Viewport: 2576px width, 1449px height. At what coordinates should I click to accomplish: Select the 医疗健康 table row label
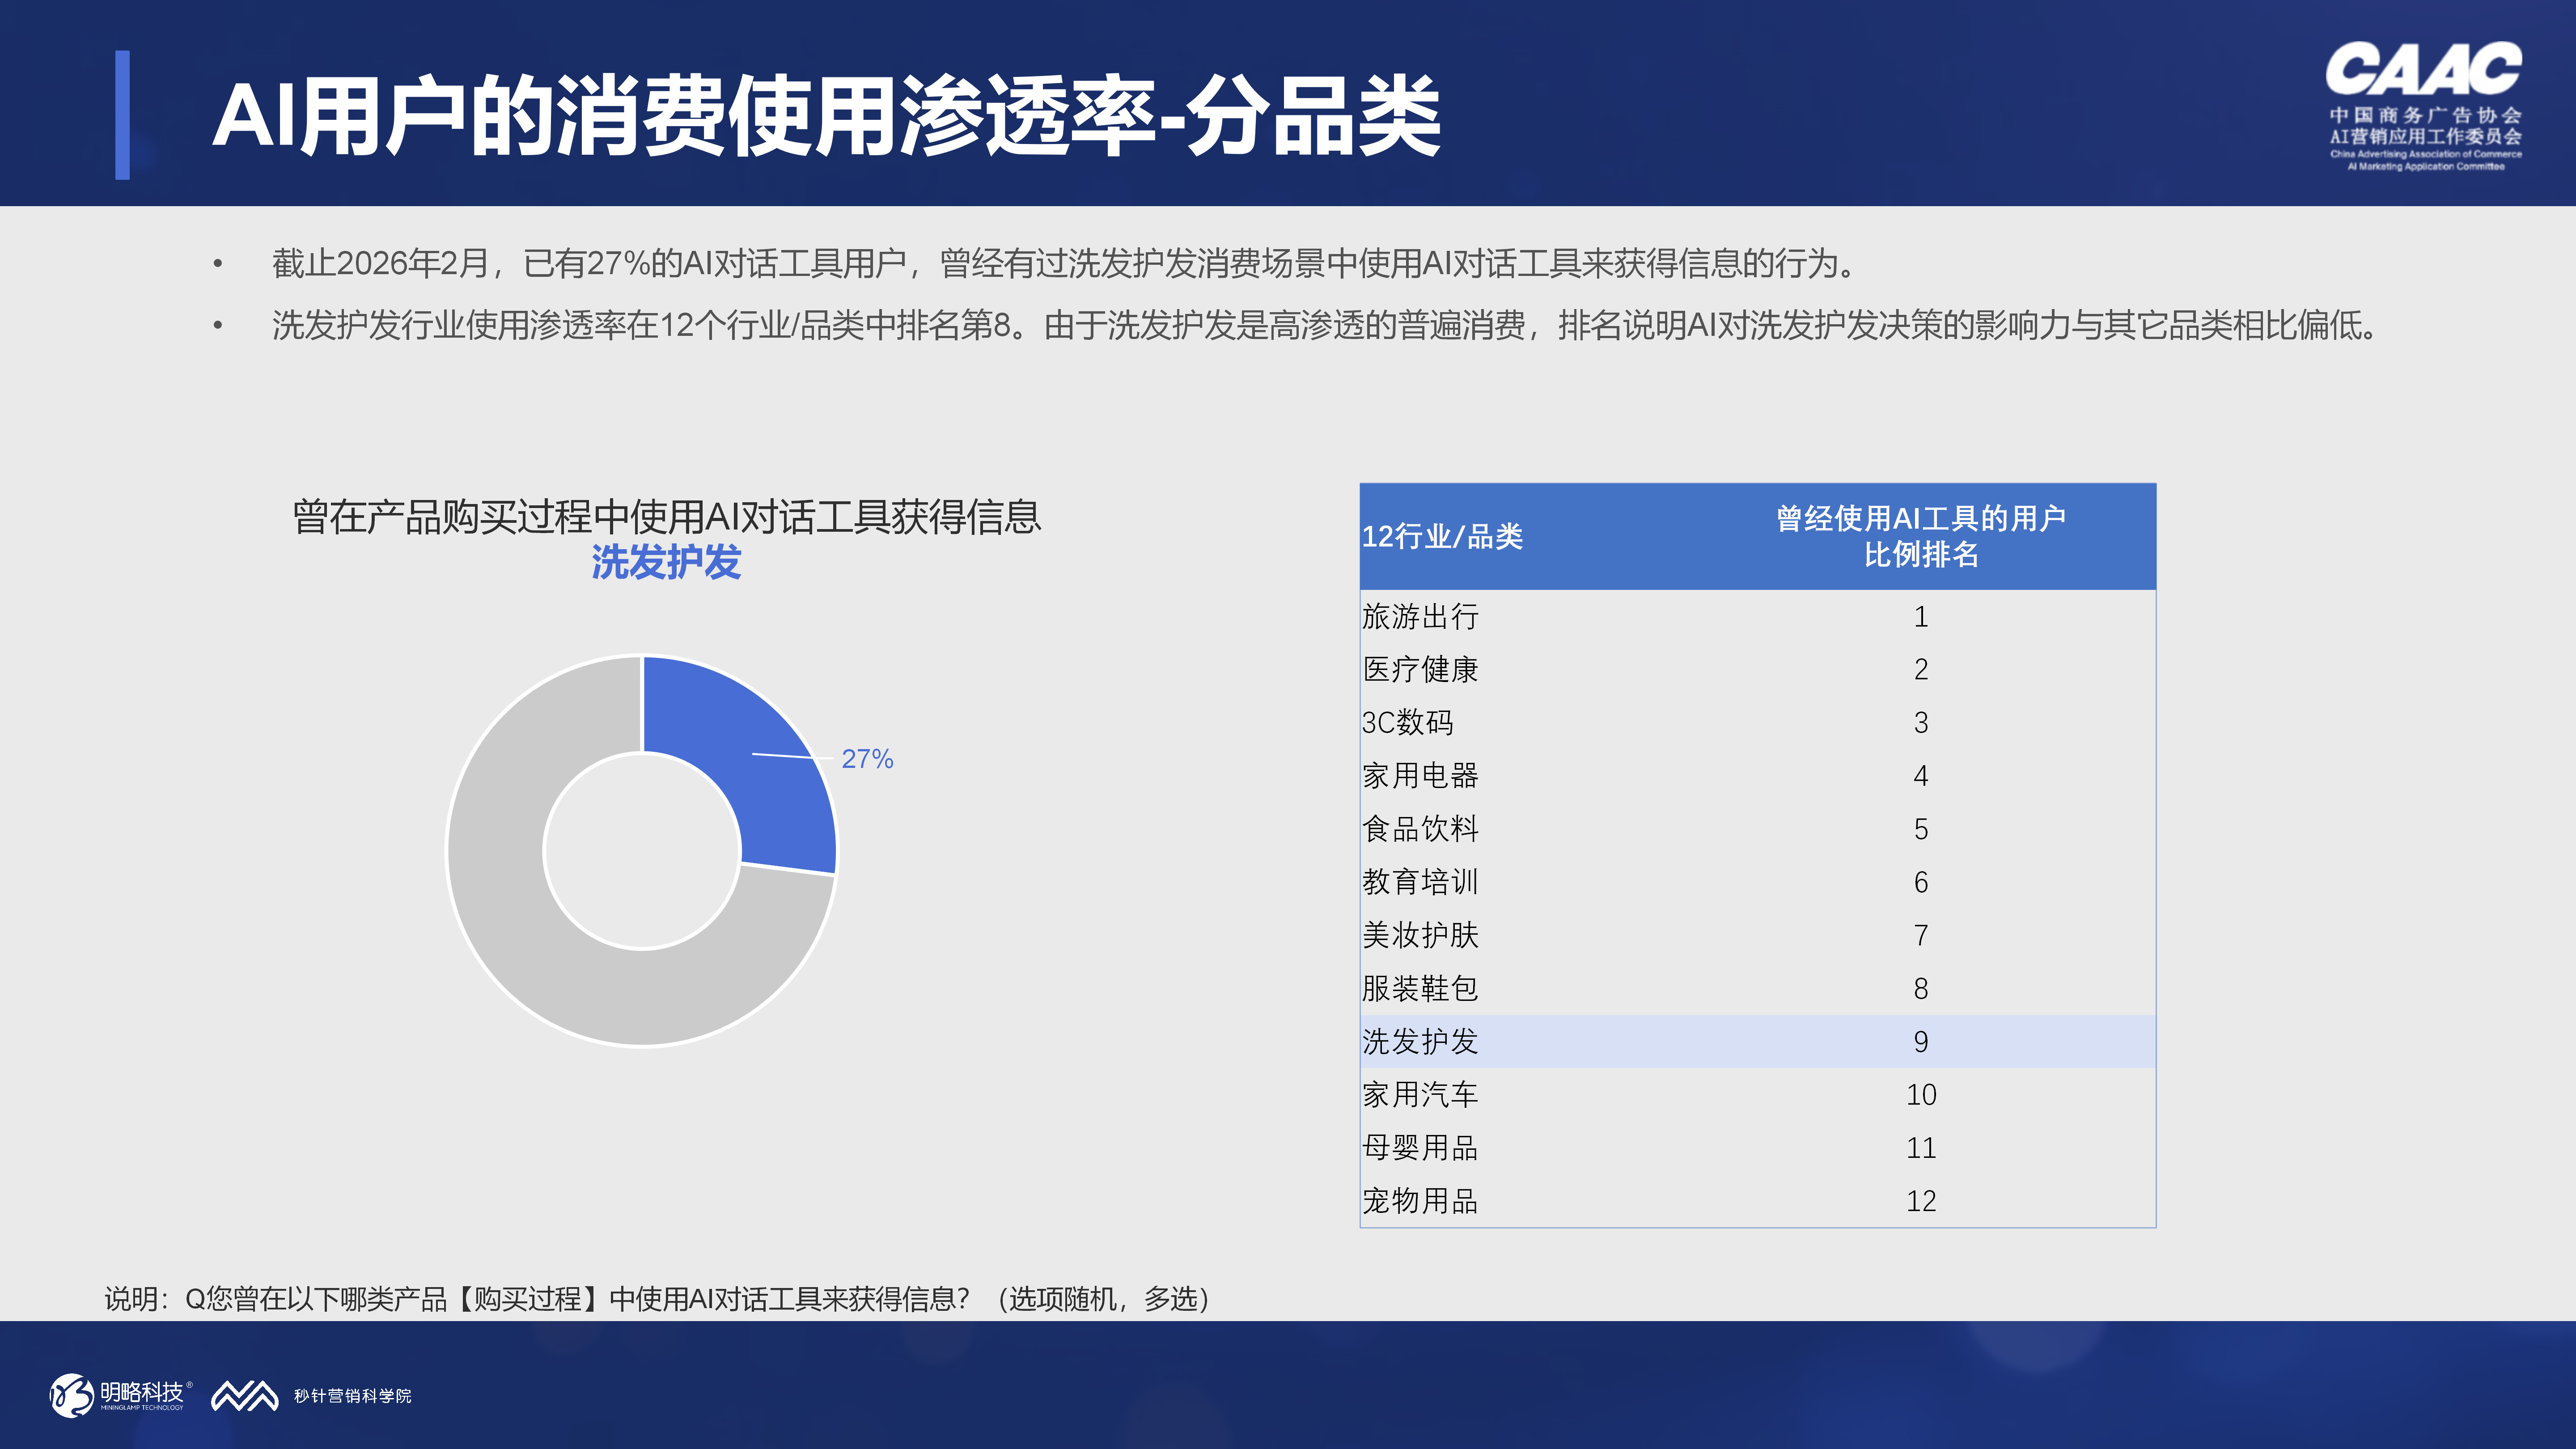click(x=1420, y=669)
